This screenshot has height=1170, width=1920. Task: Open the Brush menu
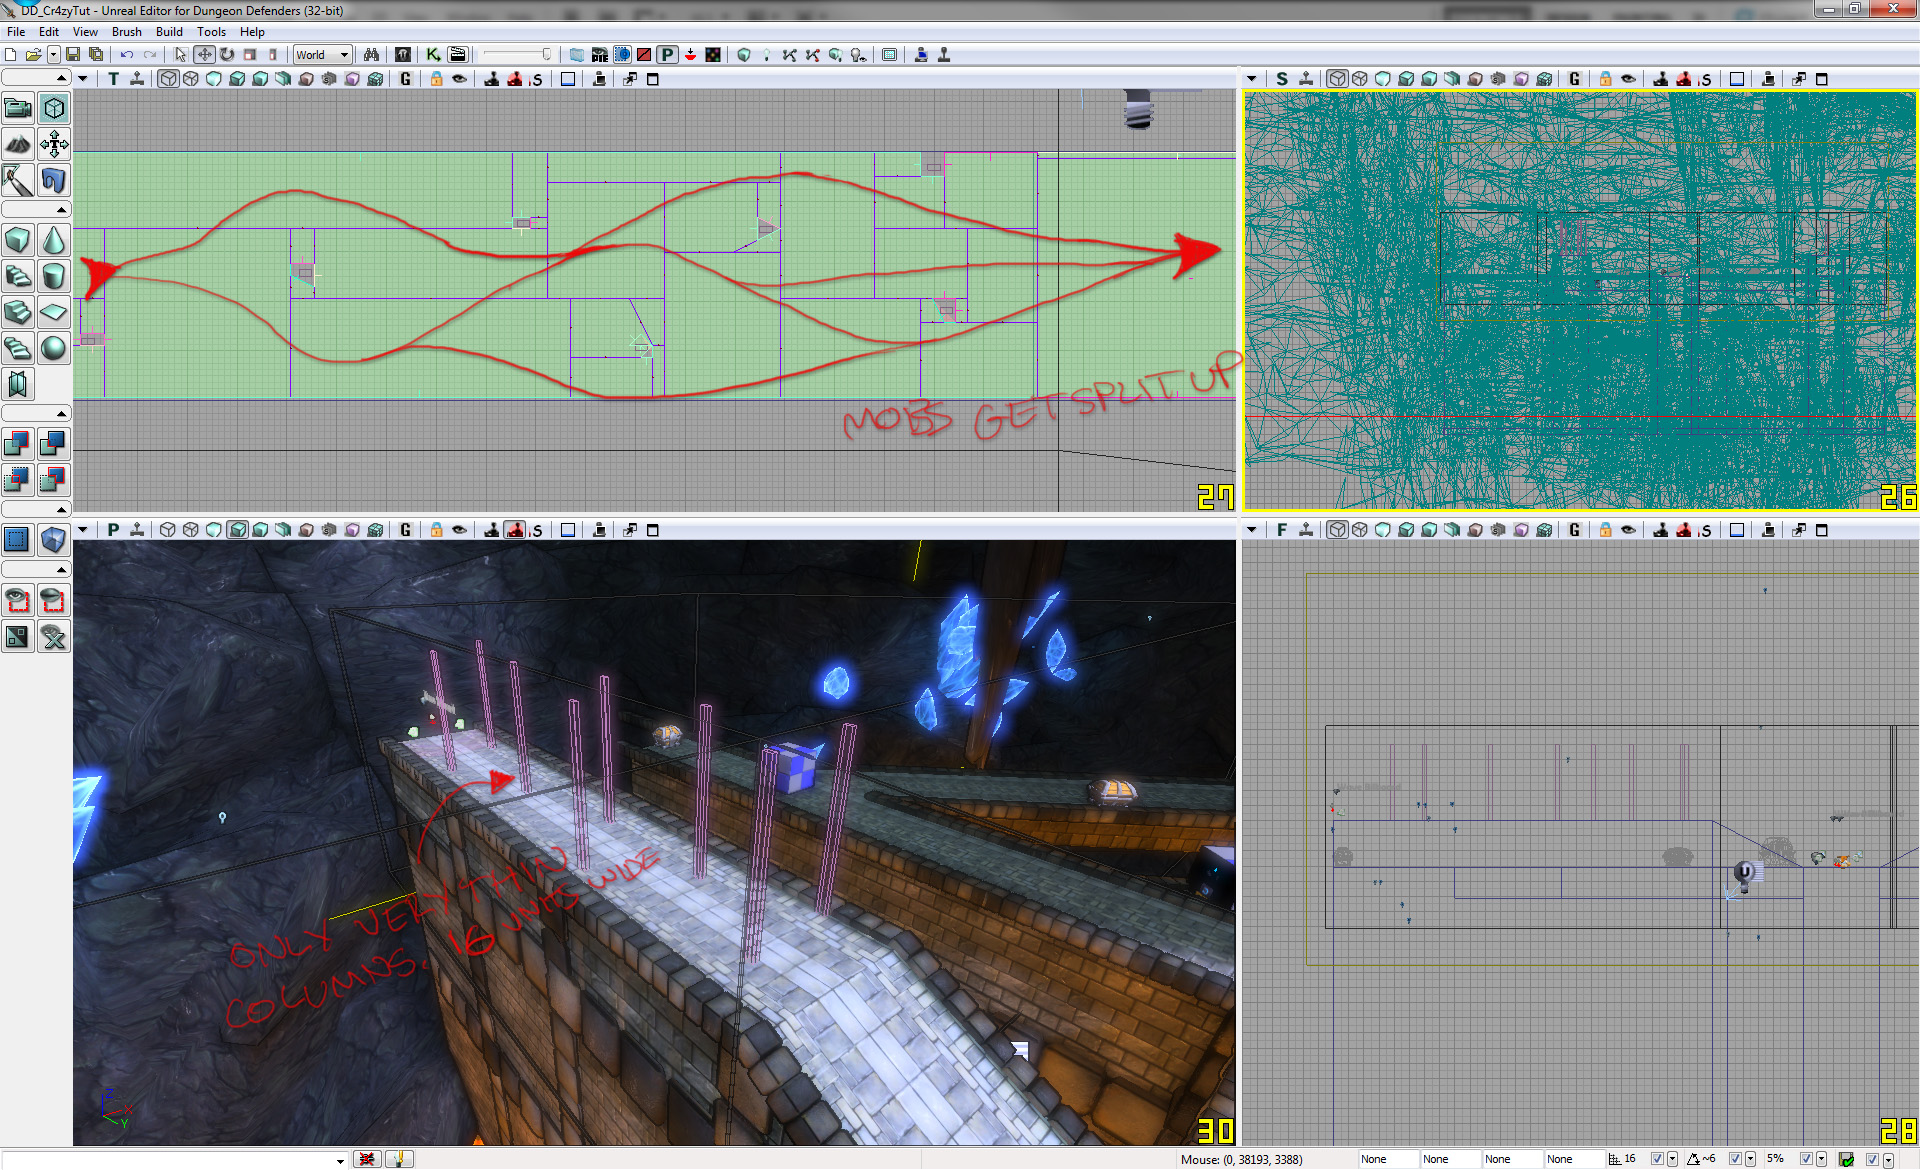(x=127, y=32)
